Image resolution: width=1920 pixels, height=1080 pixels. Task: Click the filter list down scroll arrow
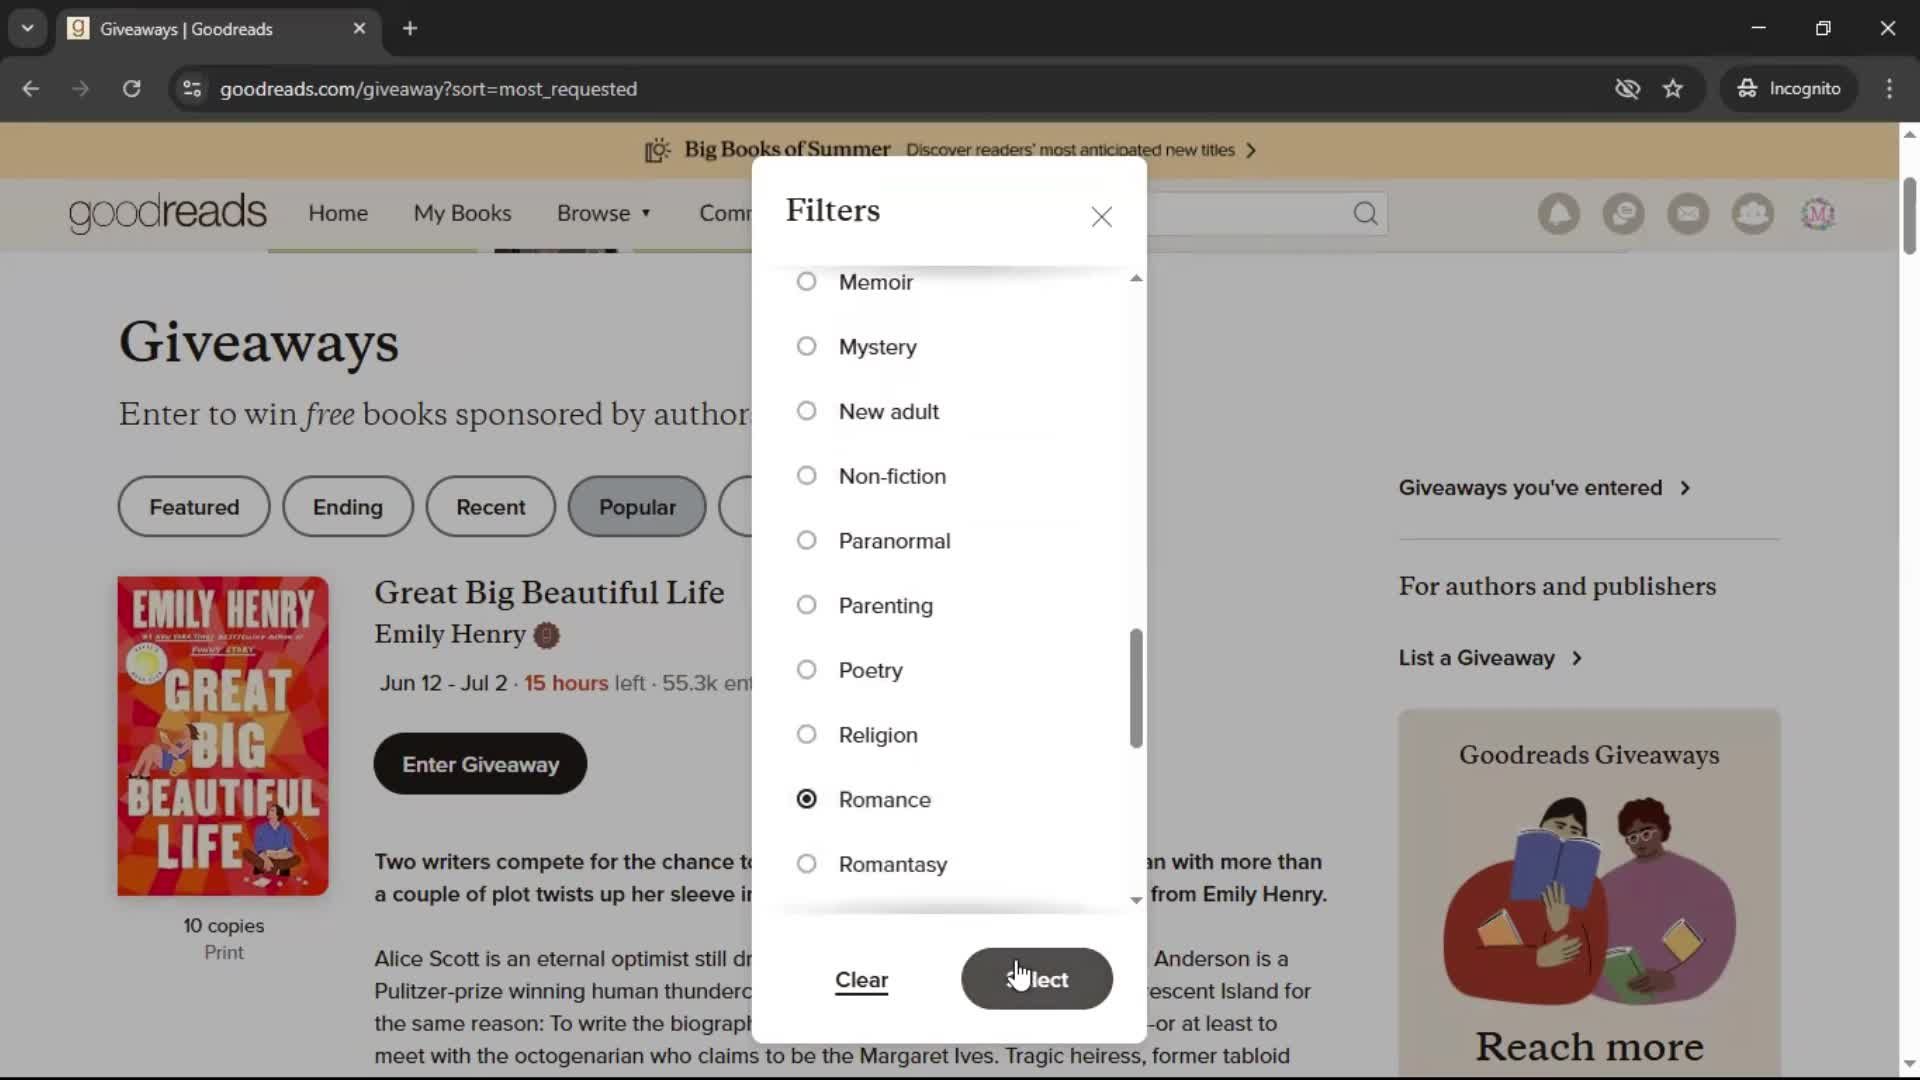[1136, 900]
